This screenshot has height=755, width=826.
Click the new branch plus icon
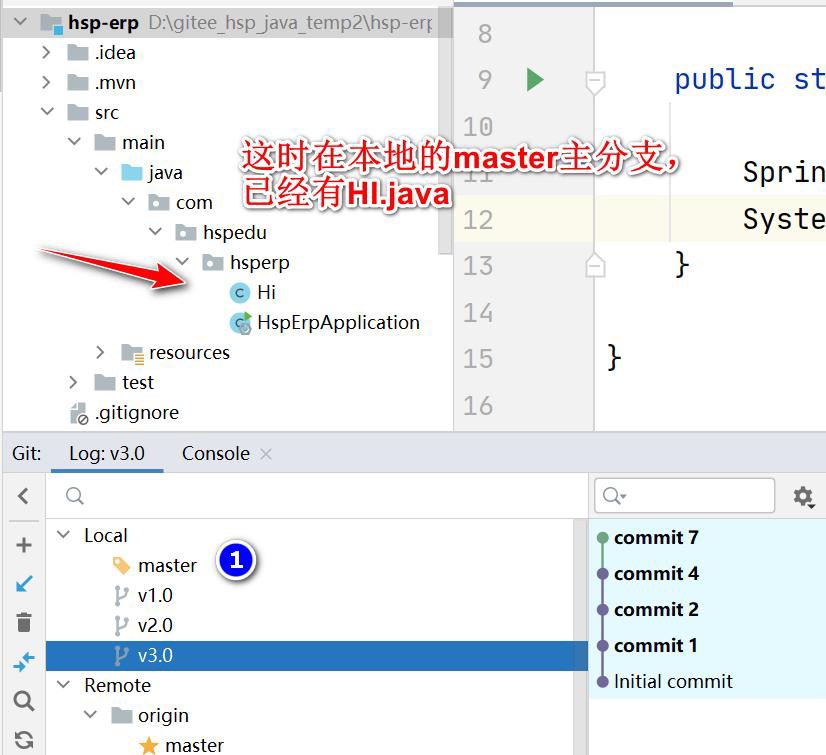tap(24, 545)
